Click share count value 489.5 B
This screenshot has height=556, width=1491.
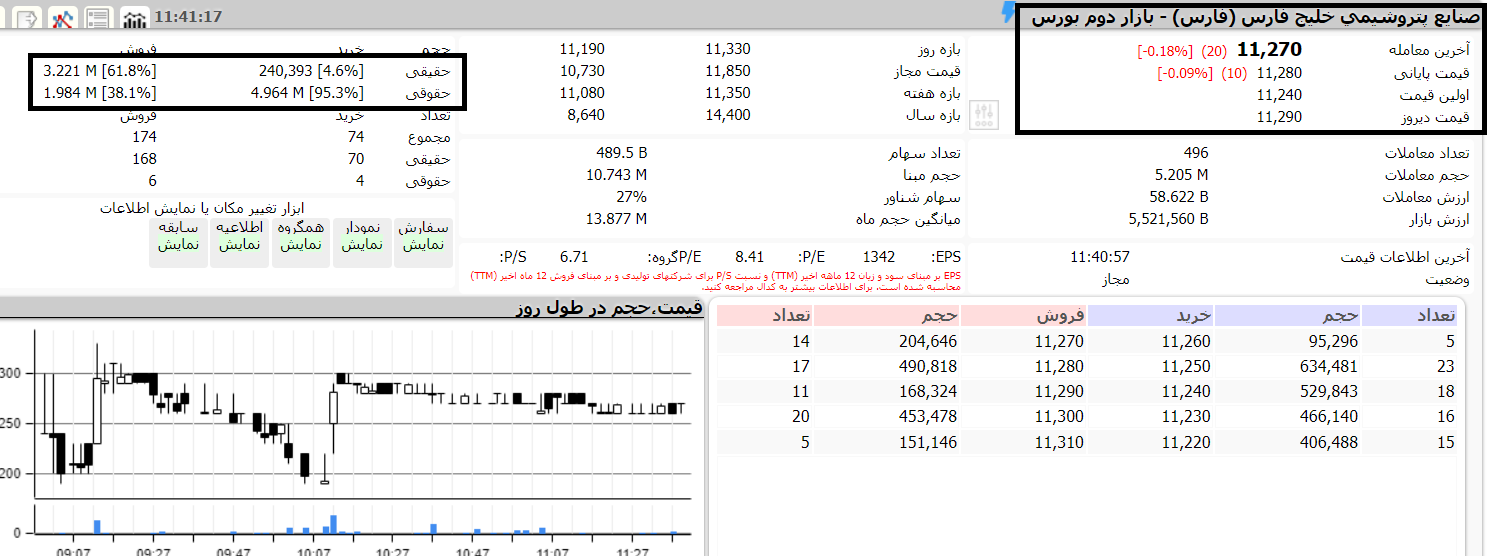click(x=621, y=153)
